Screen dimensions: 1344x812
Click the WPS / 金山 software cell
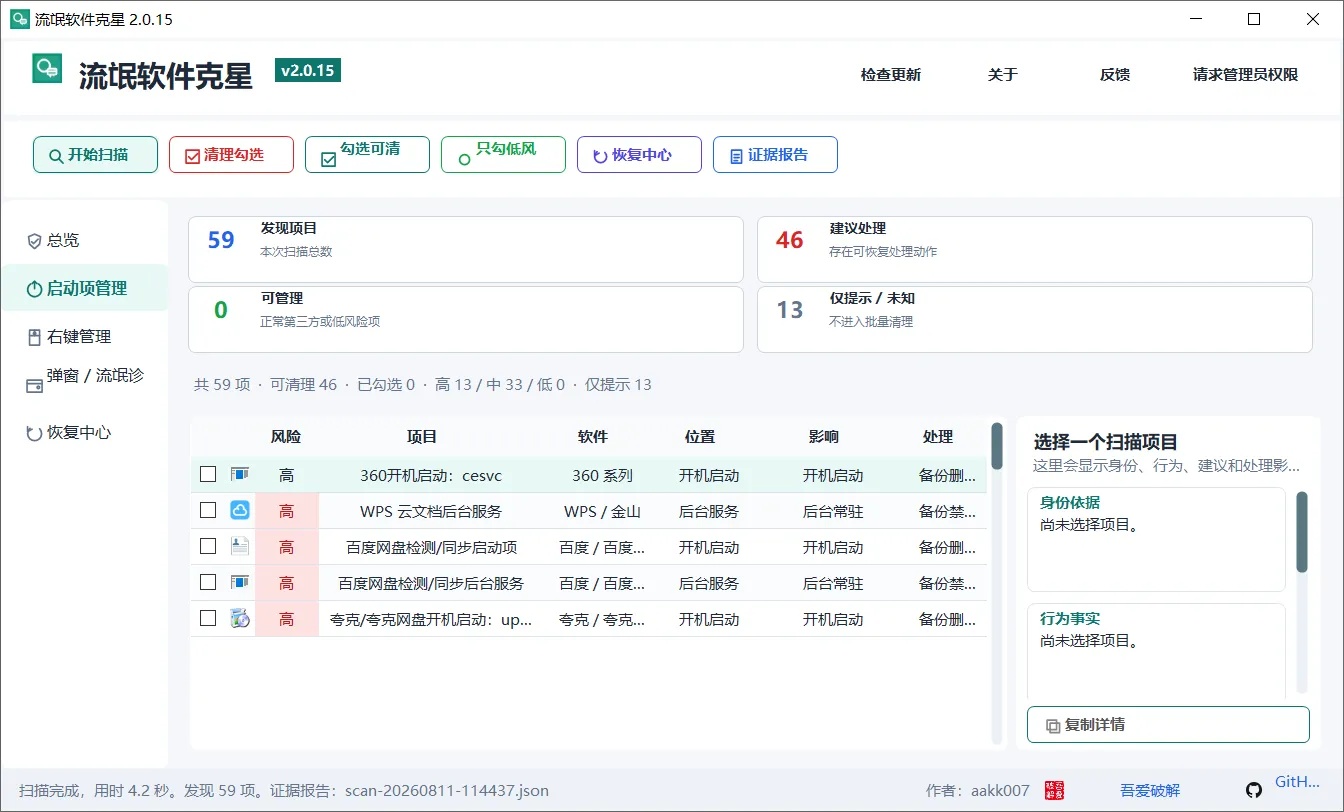602,511
